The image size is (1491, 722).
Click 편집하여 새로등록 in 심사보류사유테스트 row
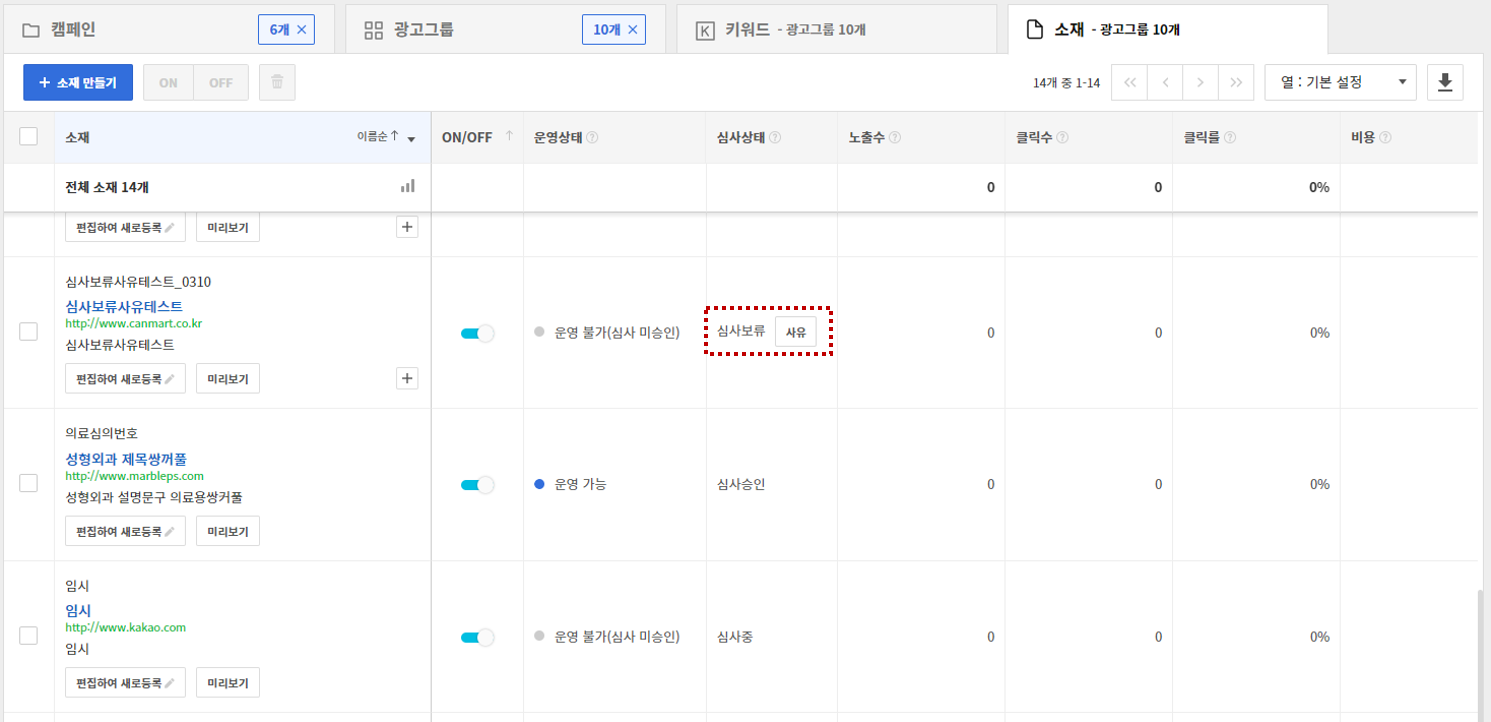(x=125, y=378)
